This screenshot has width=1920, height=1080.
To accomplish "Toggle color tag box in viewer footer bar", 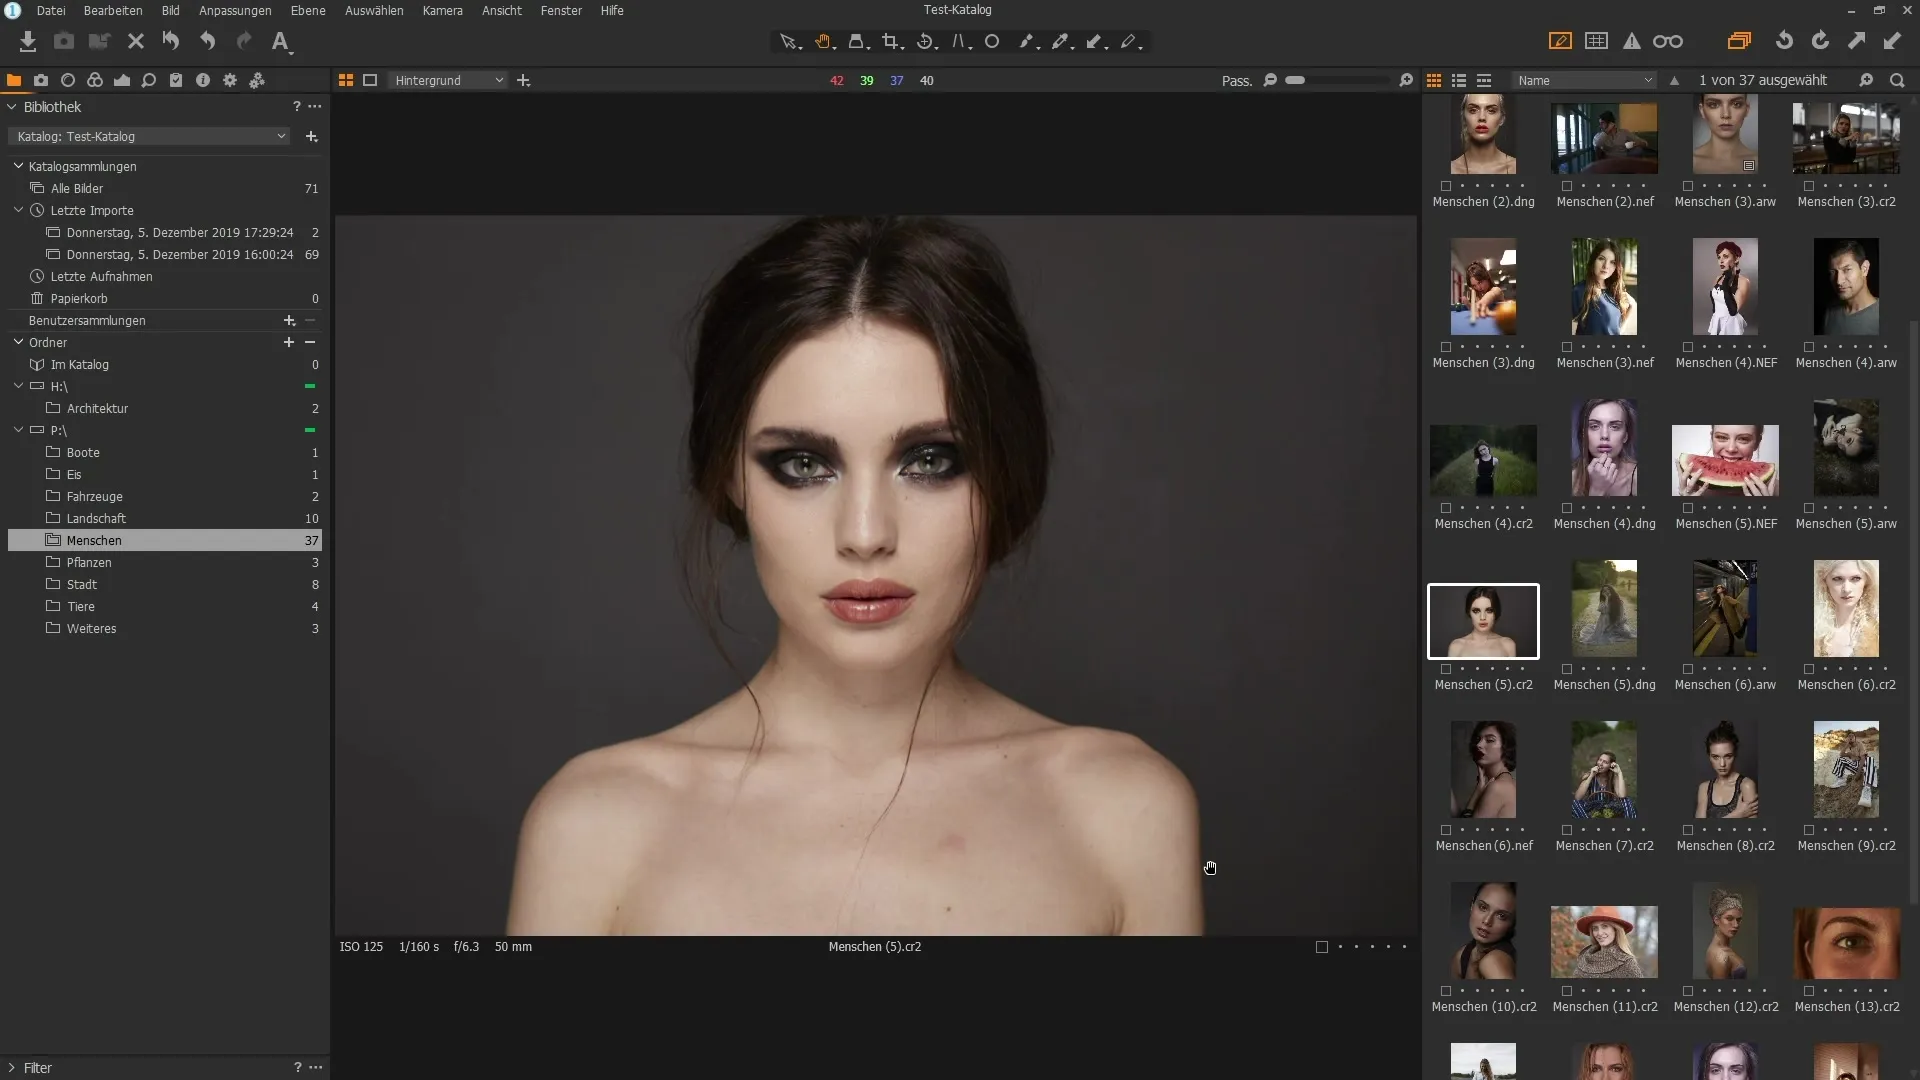I will click(x=1322, y=947).
